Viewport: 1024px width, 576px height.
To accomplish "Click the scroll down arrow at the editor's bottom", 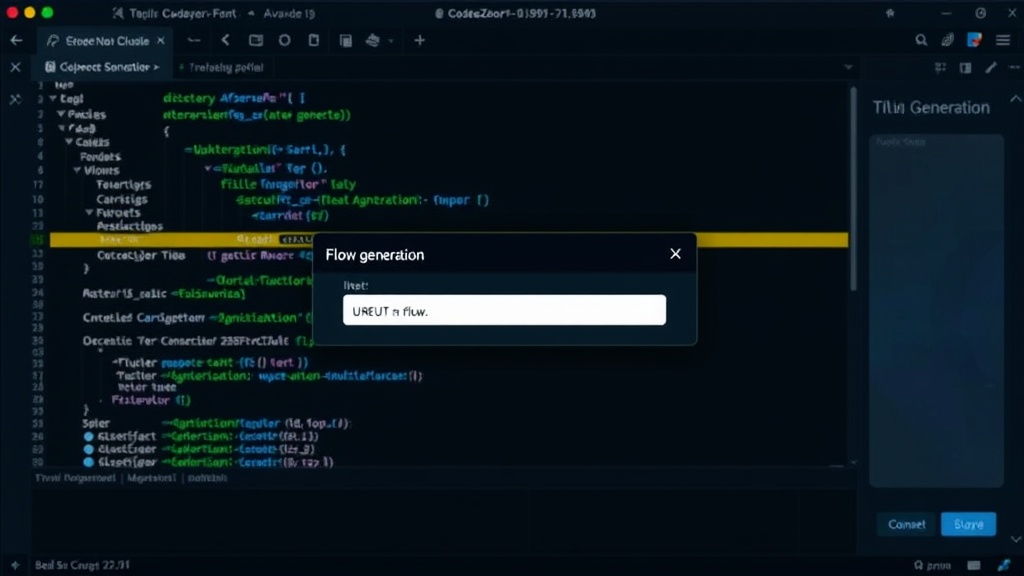I will coord(853,462).
